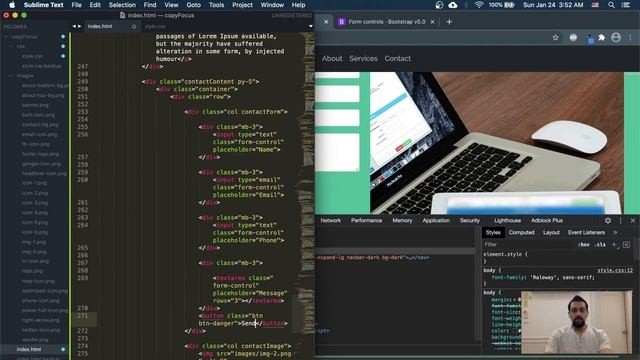Open the Sublime tab list dropdown arrow
Image resolution: width=640 pixels, height=360 pixels.
pos(311,27)
